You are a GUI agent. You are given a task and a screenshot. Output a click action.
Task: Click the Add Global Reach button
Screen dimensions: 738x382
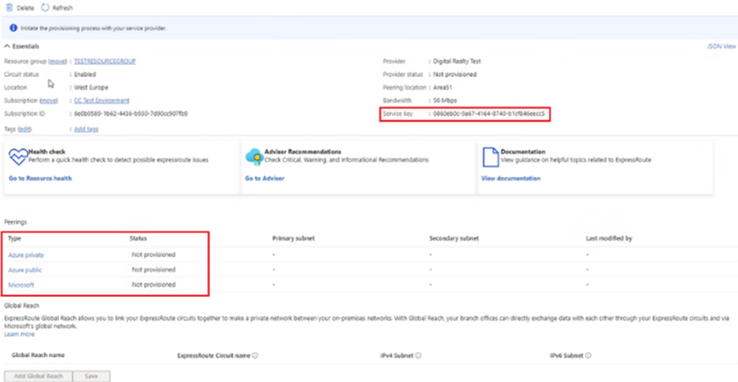pyautogui.click(x=38, y=376)
